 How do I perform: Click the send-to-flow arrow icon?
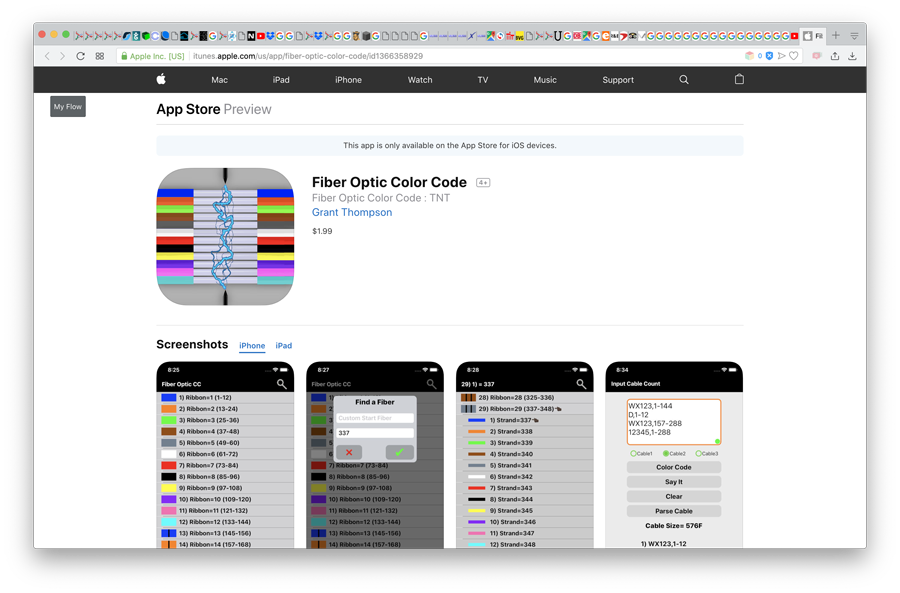781,56
